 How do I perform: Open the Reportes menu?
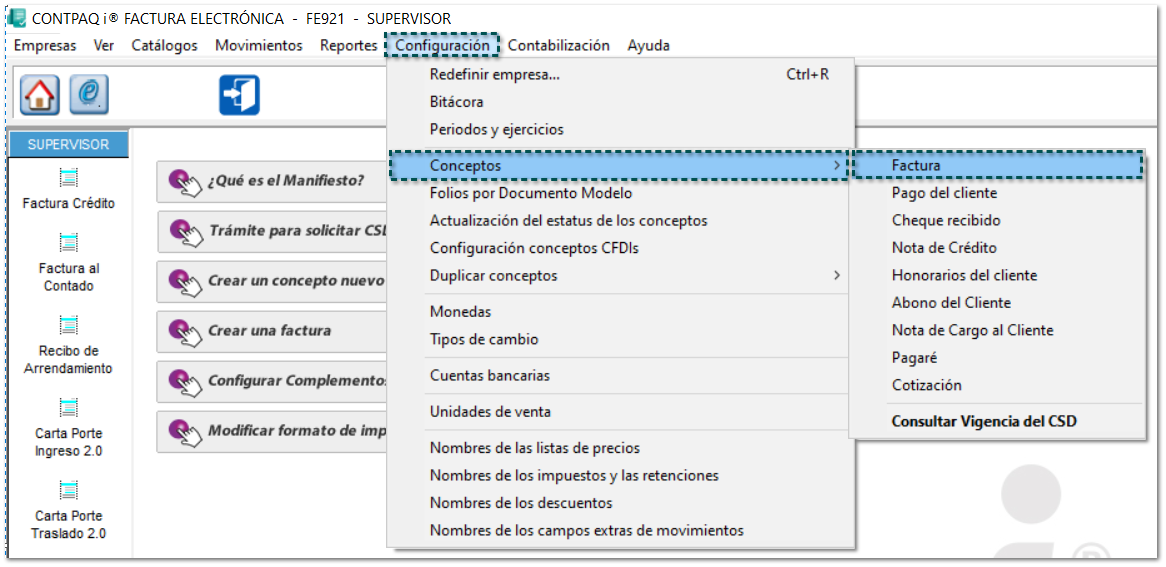pos(349,45)
